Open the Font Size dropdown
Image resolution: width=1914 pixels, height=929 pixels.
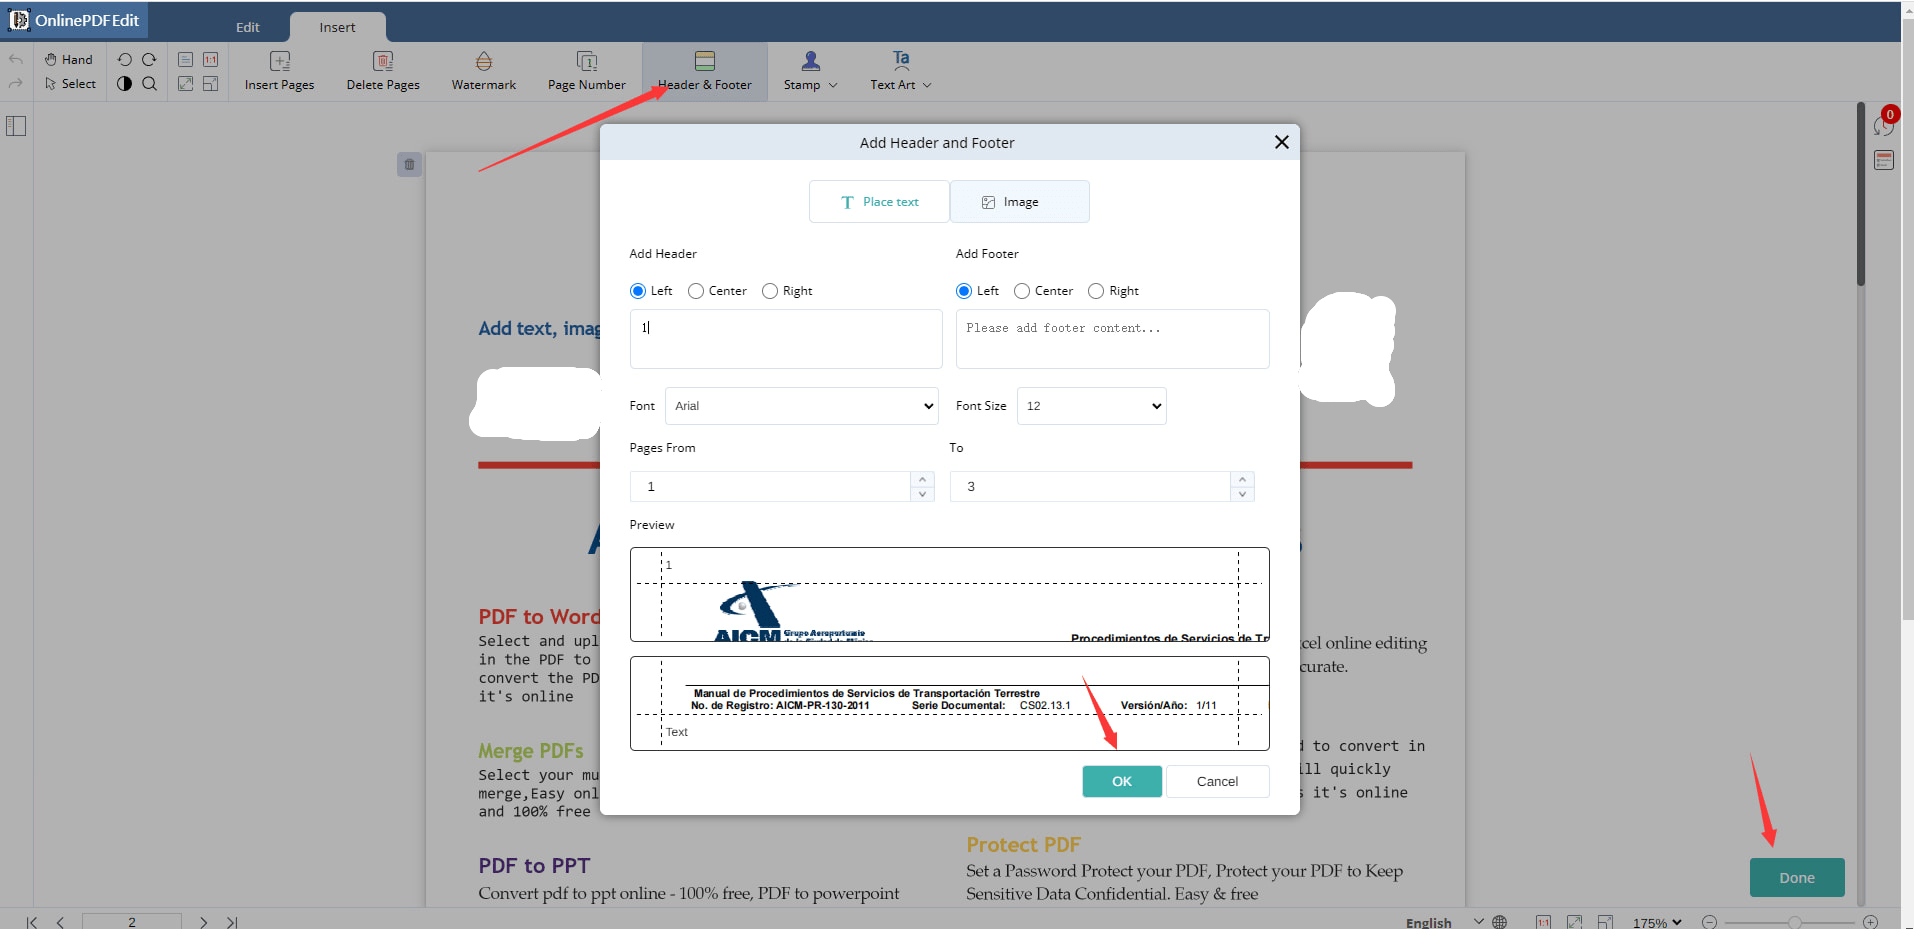(x=1090, y=405)
